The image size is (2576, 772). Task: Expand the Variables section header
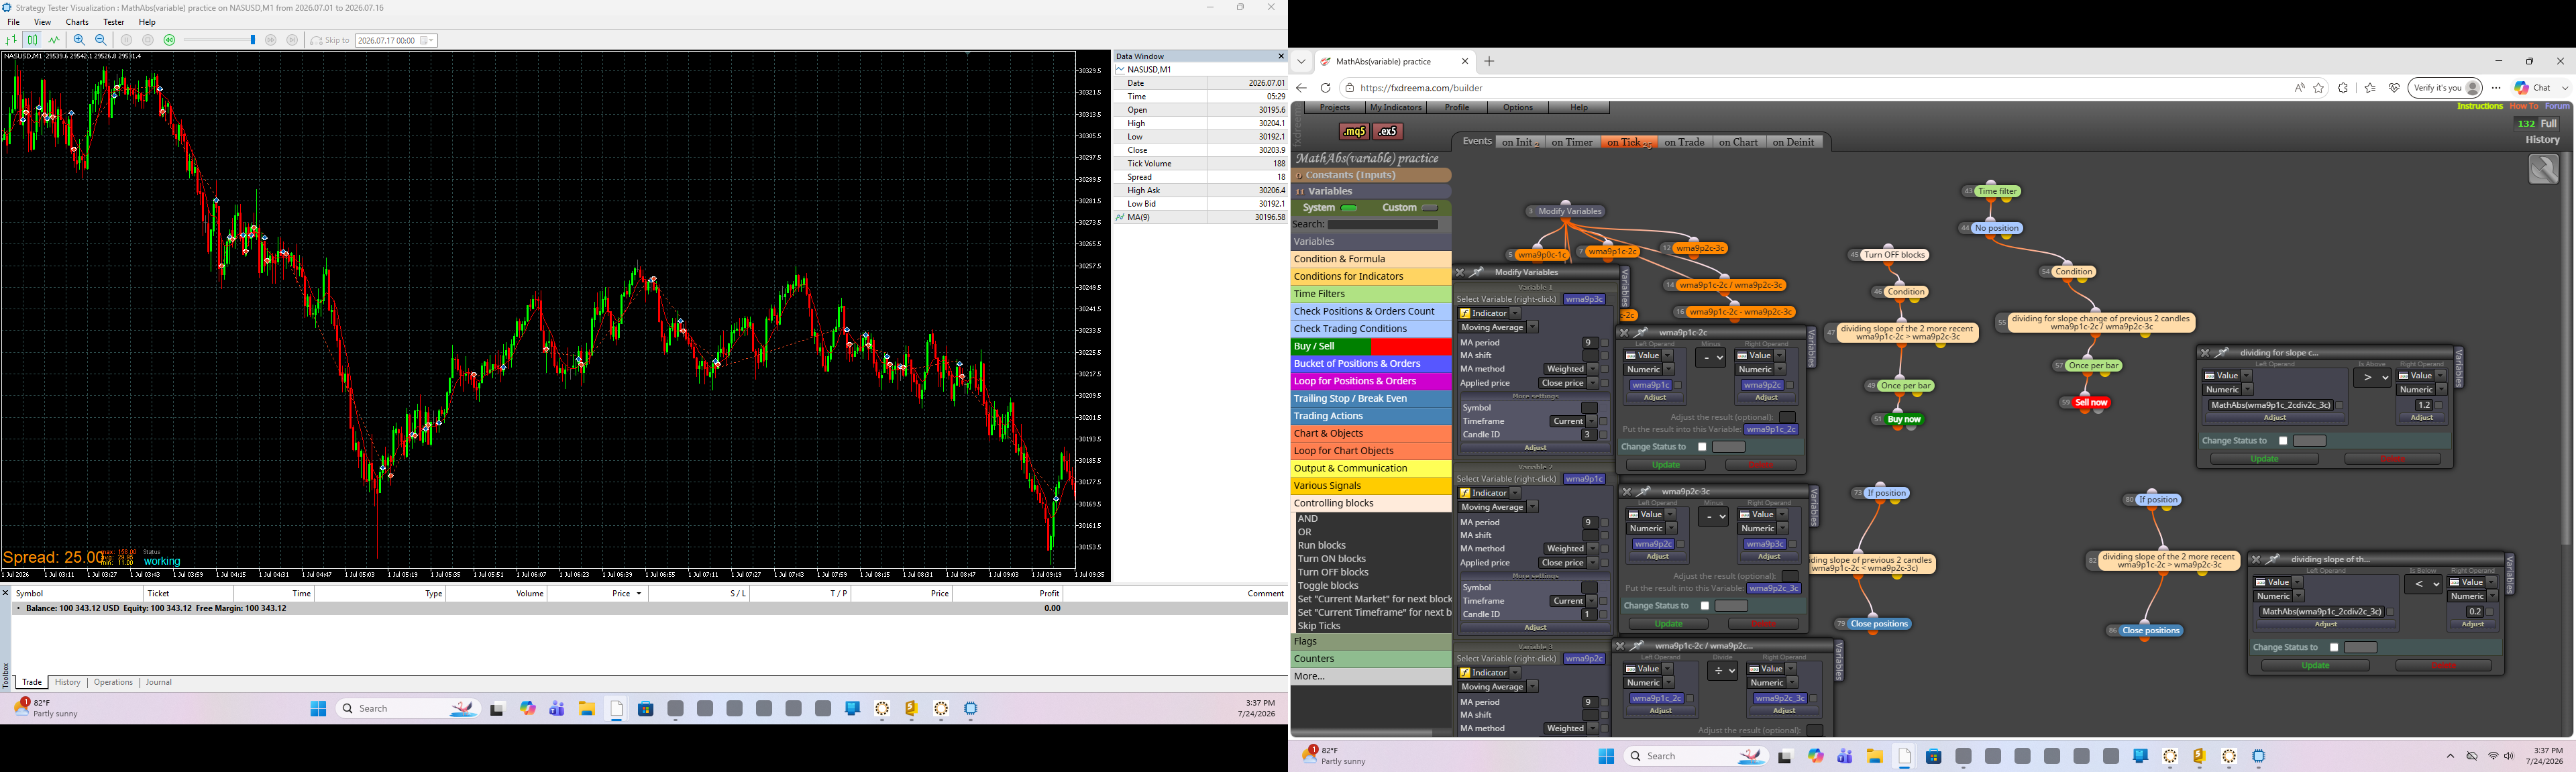[1371, 191]
